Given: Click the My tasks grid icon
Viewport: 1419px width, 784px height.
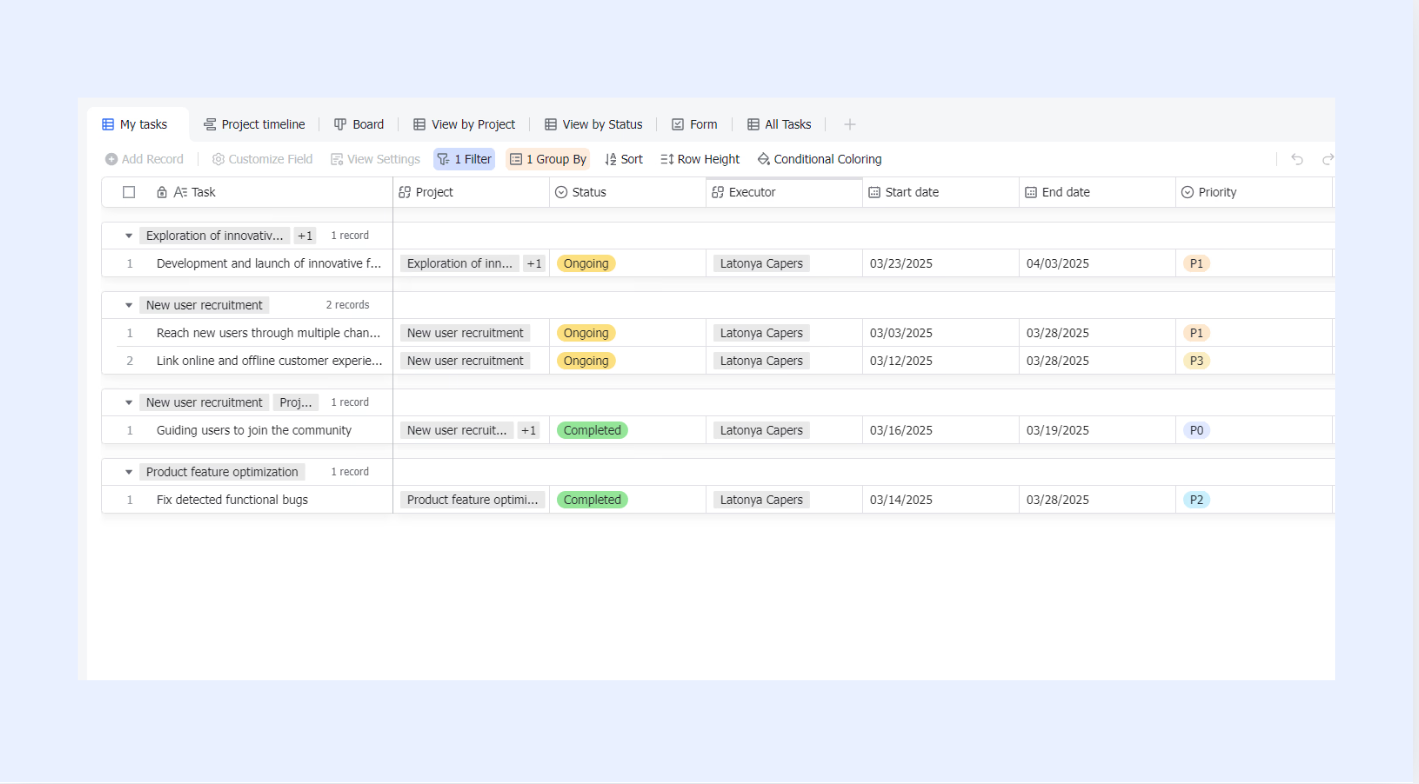Looking at the screenshot, I should [x=108, y=125].
